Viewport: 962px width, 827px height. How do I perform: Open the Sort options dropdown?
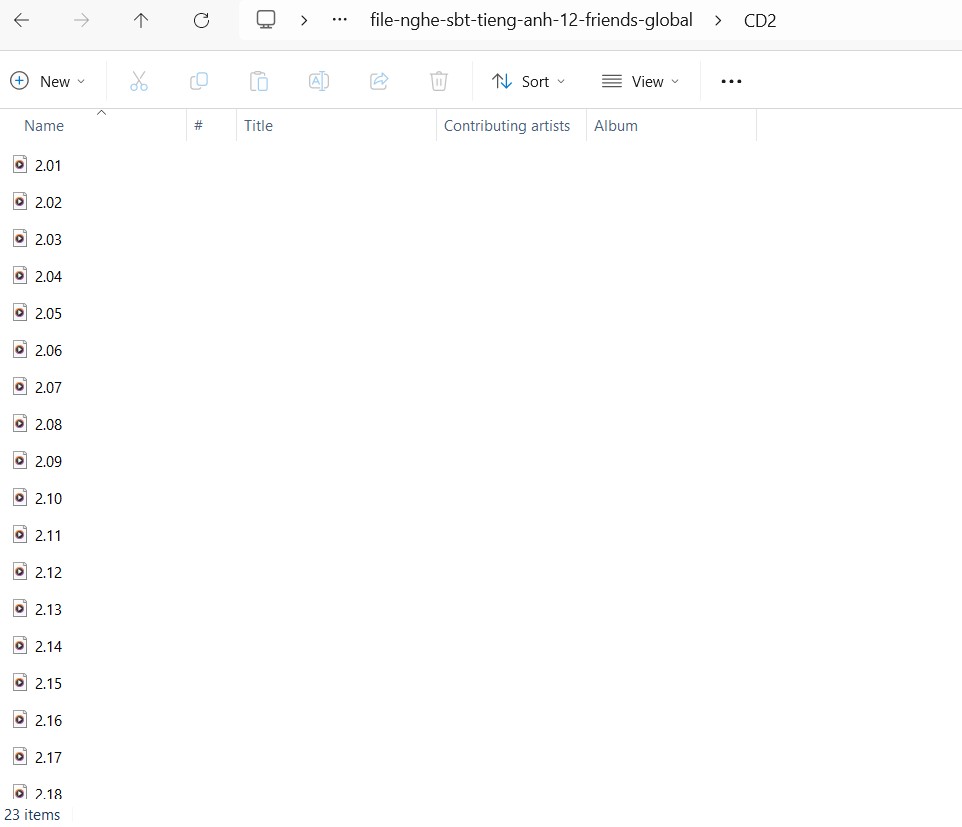(x=529, y=81)
